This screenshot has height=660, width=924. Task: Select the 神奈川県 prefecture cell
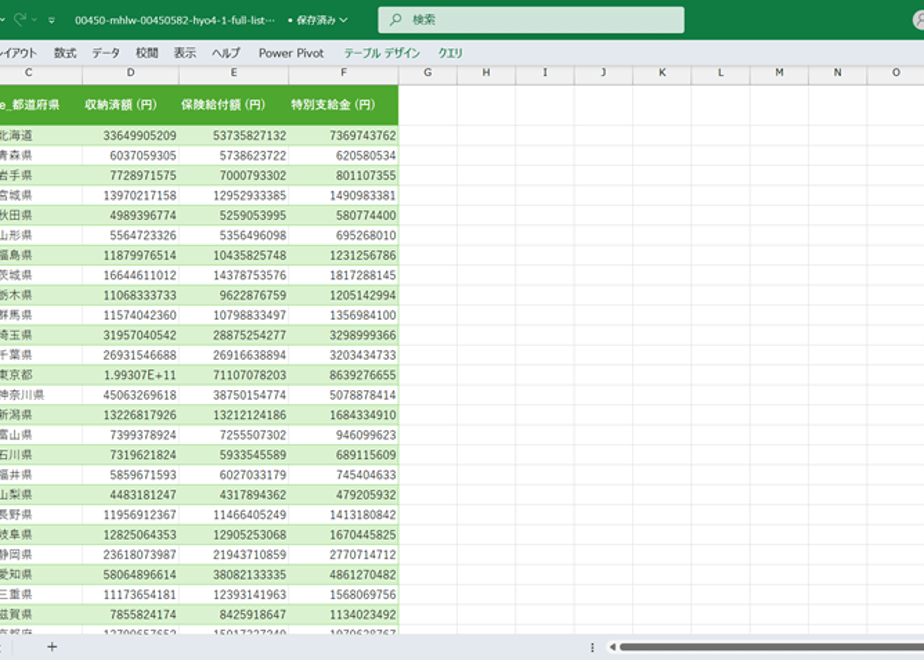(x=41, y=395)
